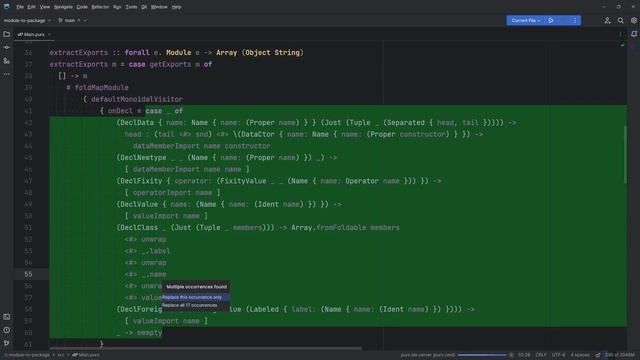Open the Current File run configuration dropdown
640x360 pixels.
click(526, 20)
